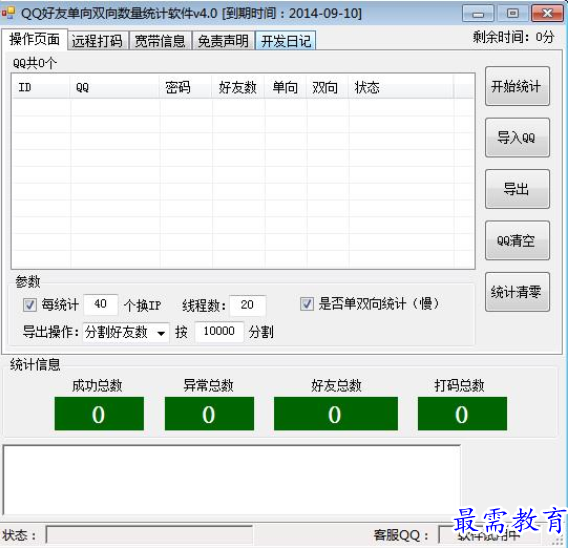Click the 状态 column header
The image size is (575, 552).
click(401, 88)
